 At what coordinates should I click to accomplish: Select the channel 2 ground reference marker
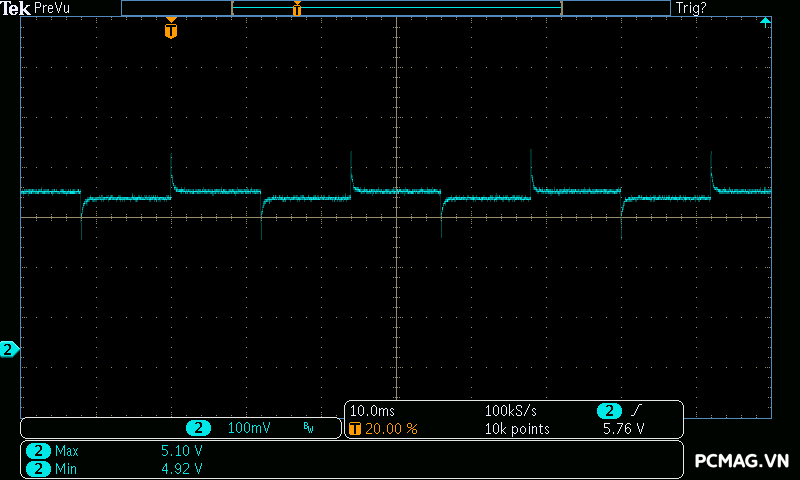point(9,349)
